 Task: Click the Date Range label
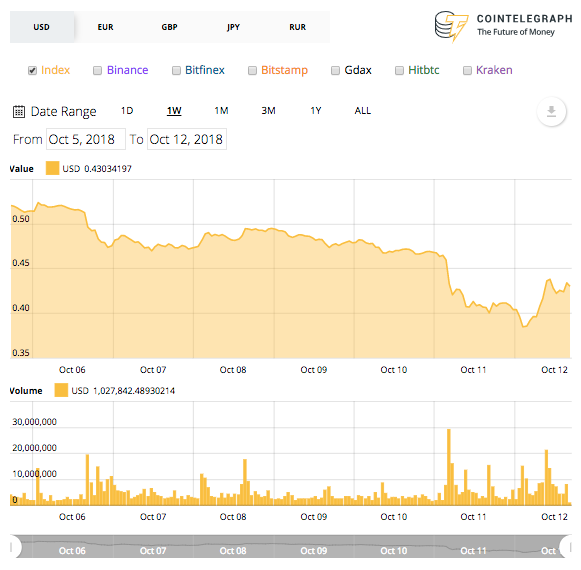(x=63, y=112)
